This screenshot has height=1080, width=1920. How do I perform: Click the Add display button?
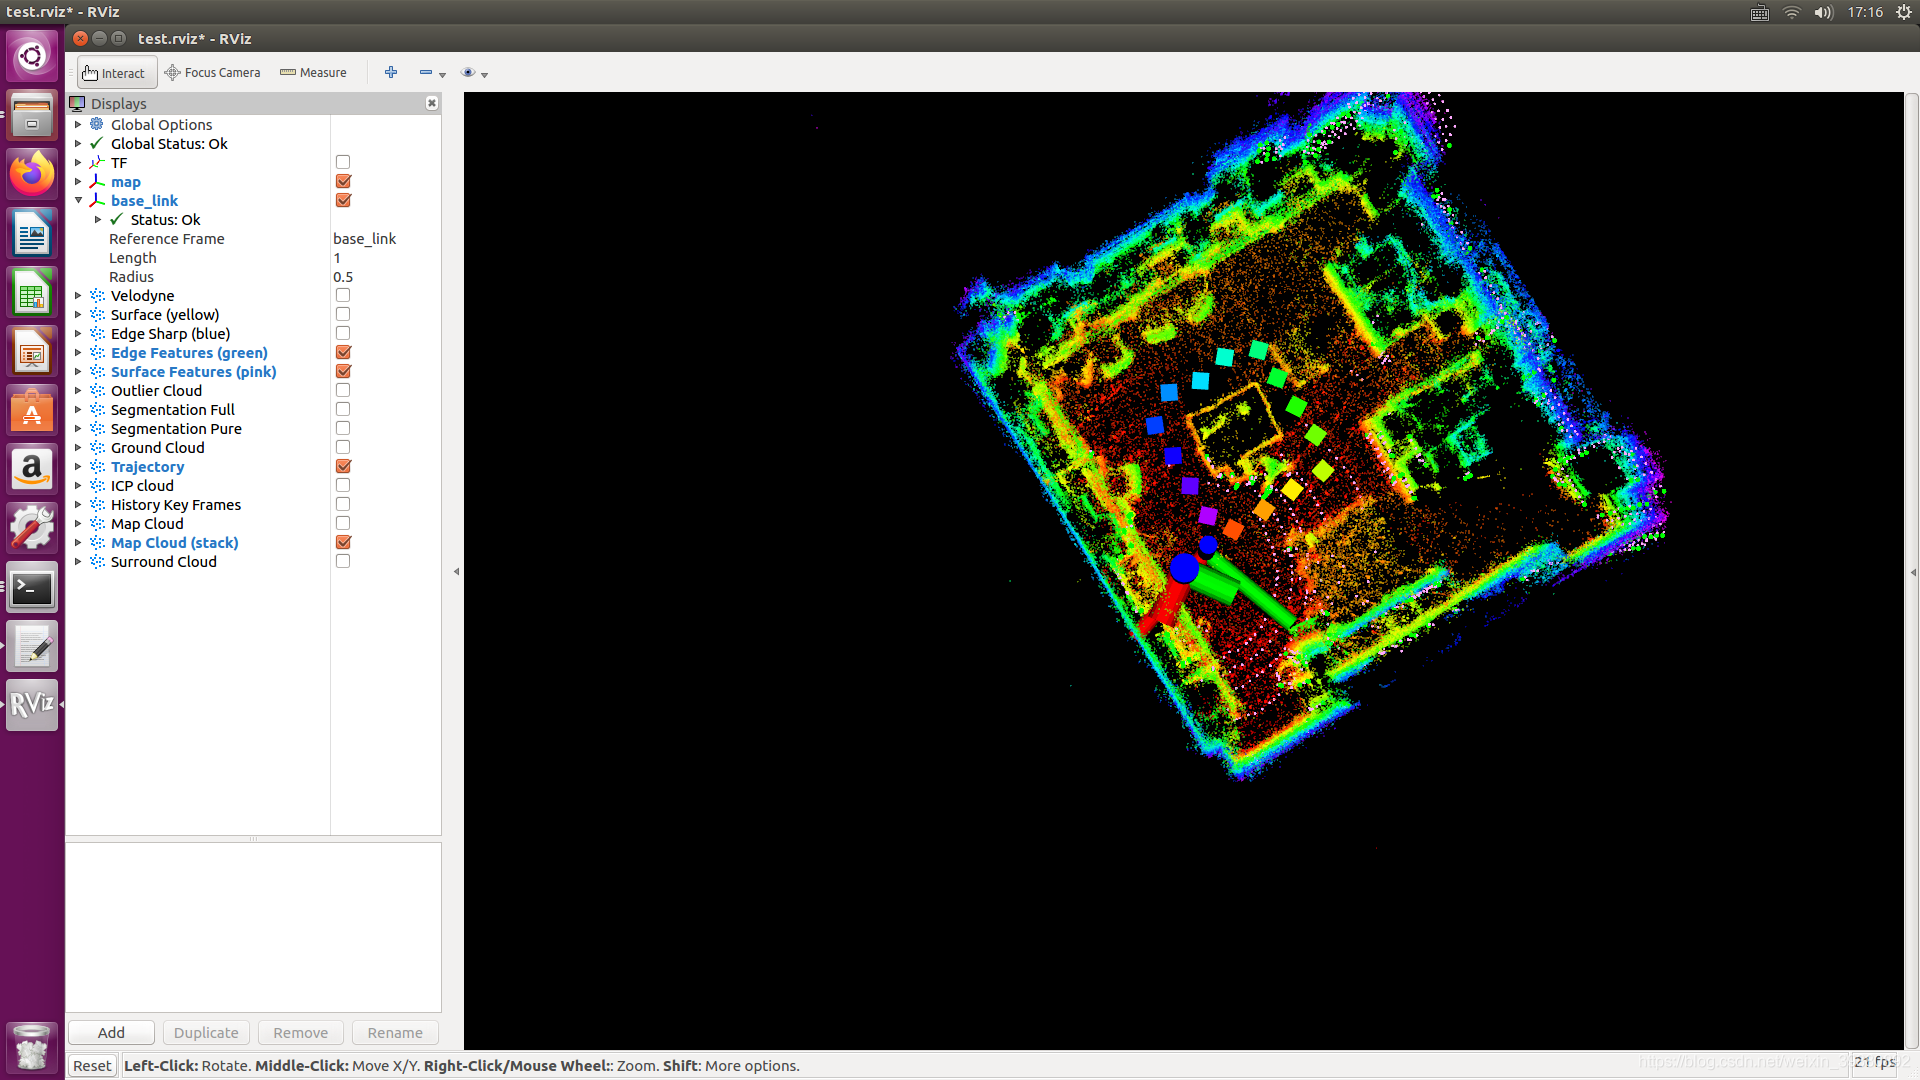111,1032
